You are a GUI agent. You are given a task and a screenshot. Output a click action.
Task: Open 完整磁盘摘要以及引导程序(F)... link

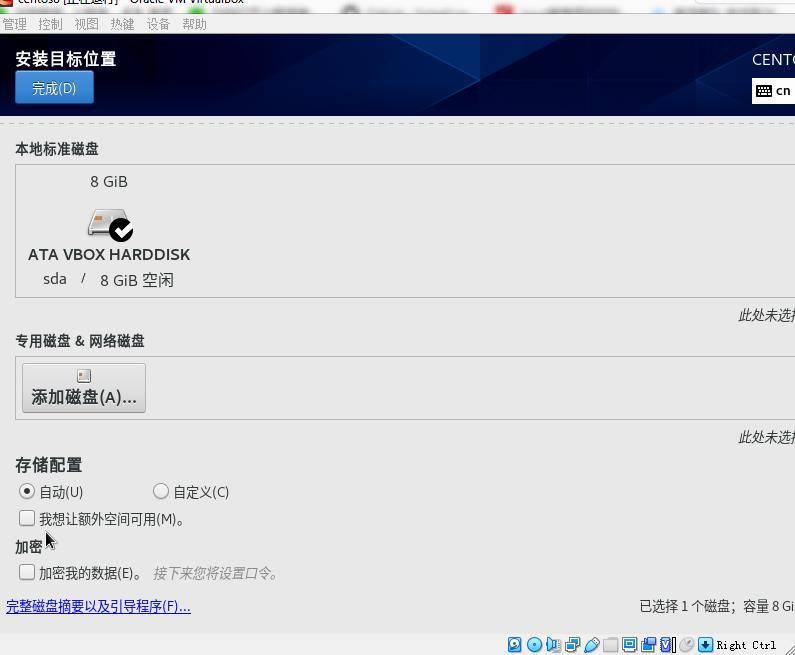click(x=98, y=606)
